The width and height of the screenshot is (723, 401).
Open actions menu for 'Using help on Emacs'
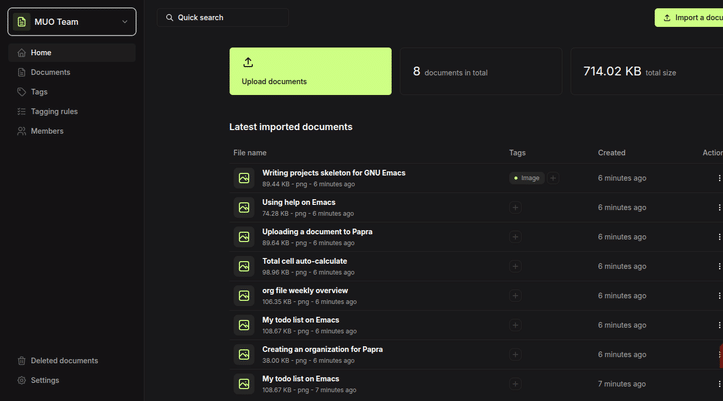719,207
